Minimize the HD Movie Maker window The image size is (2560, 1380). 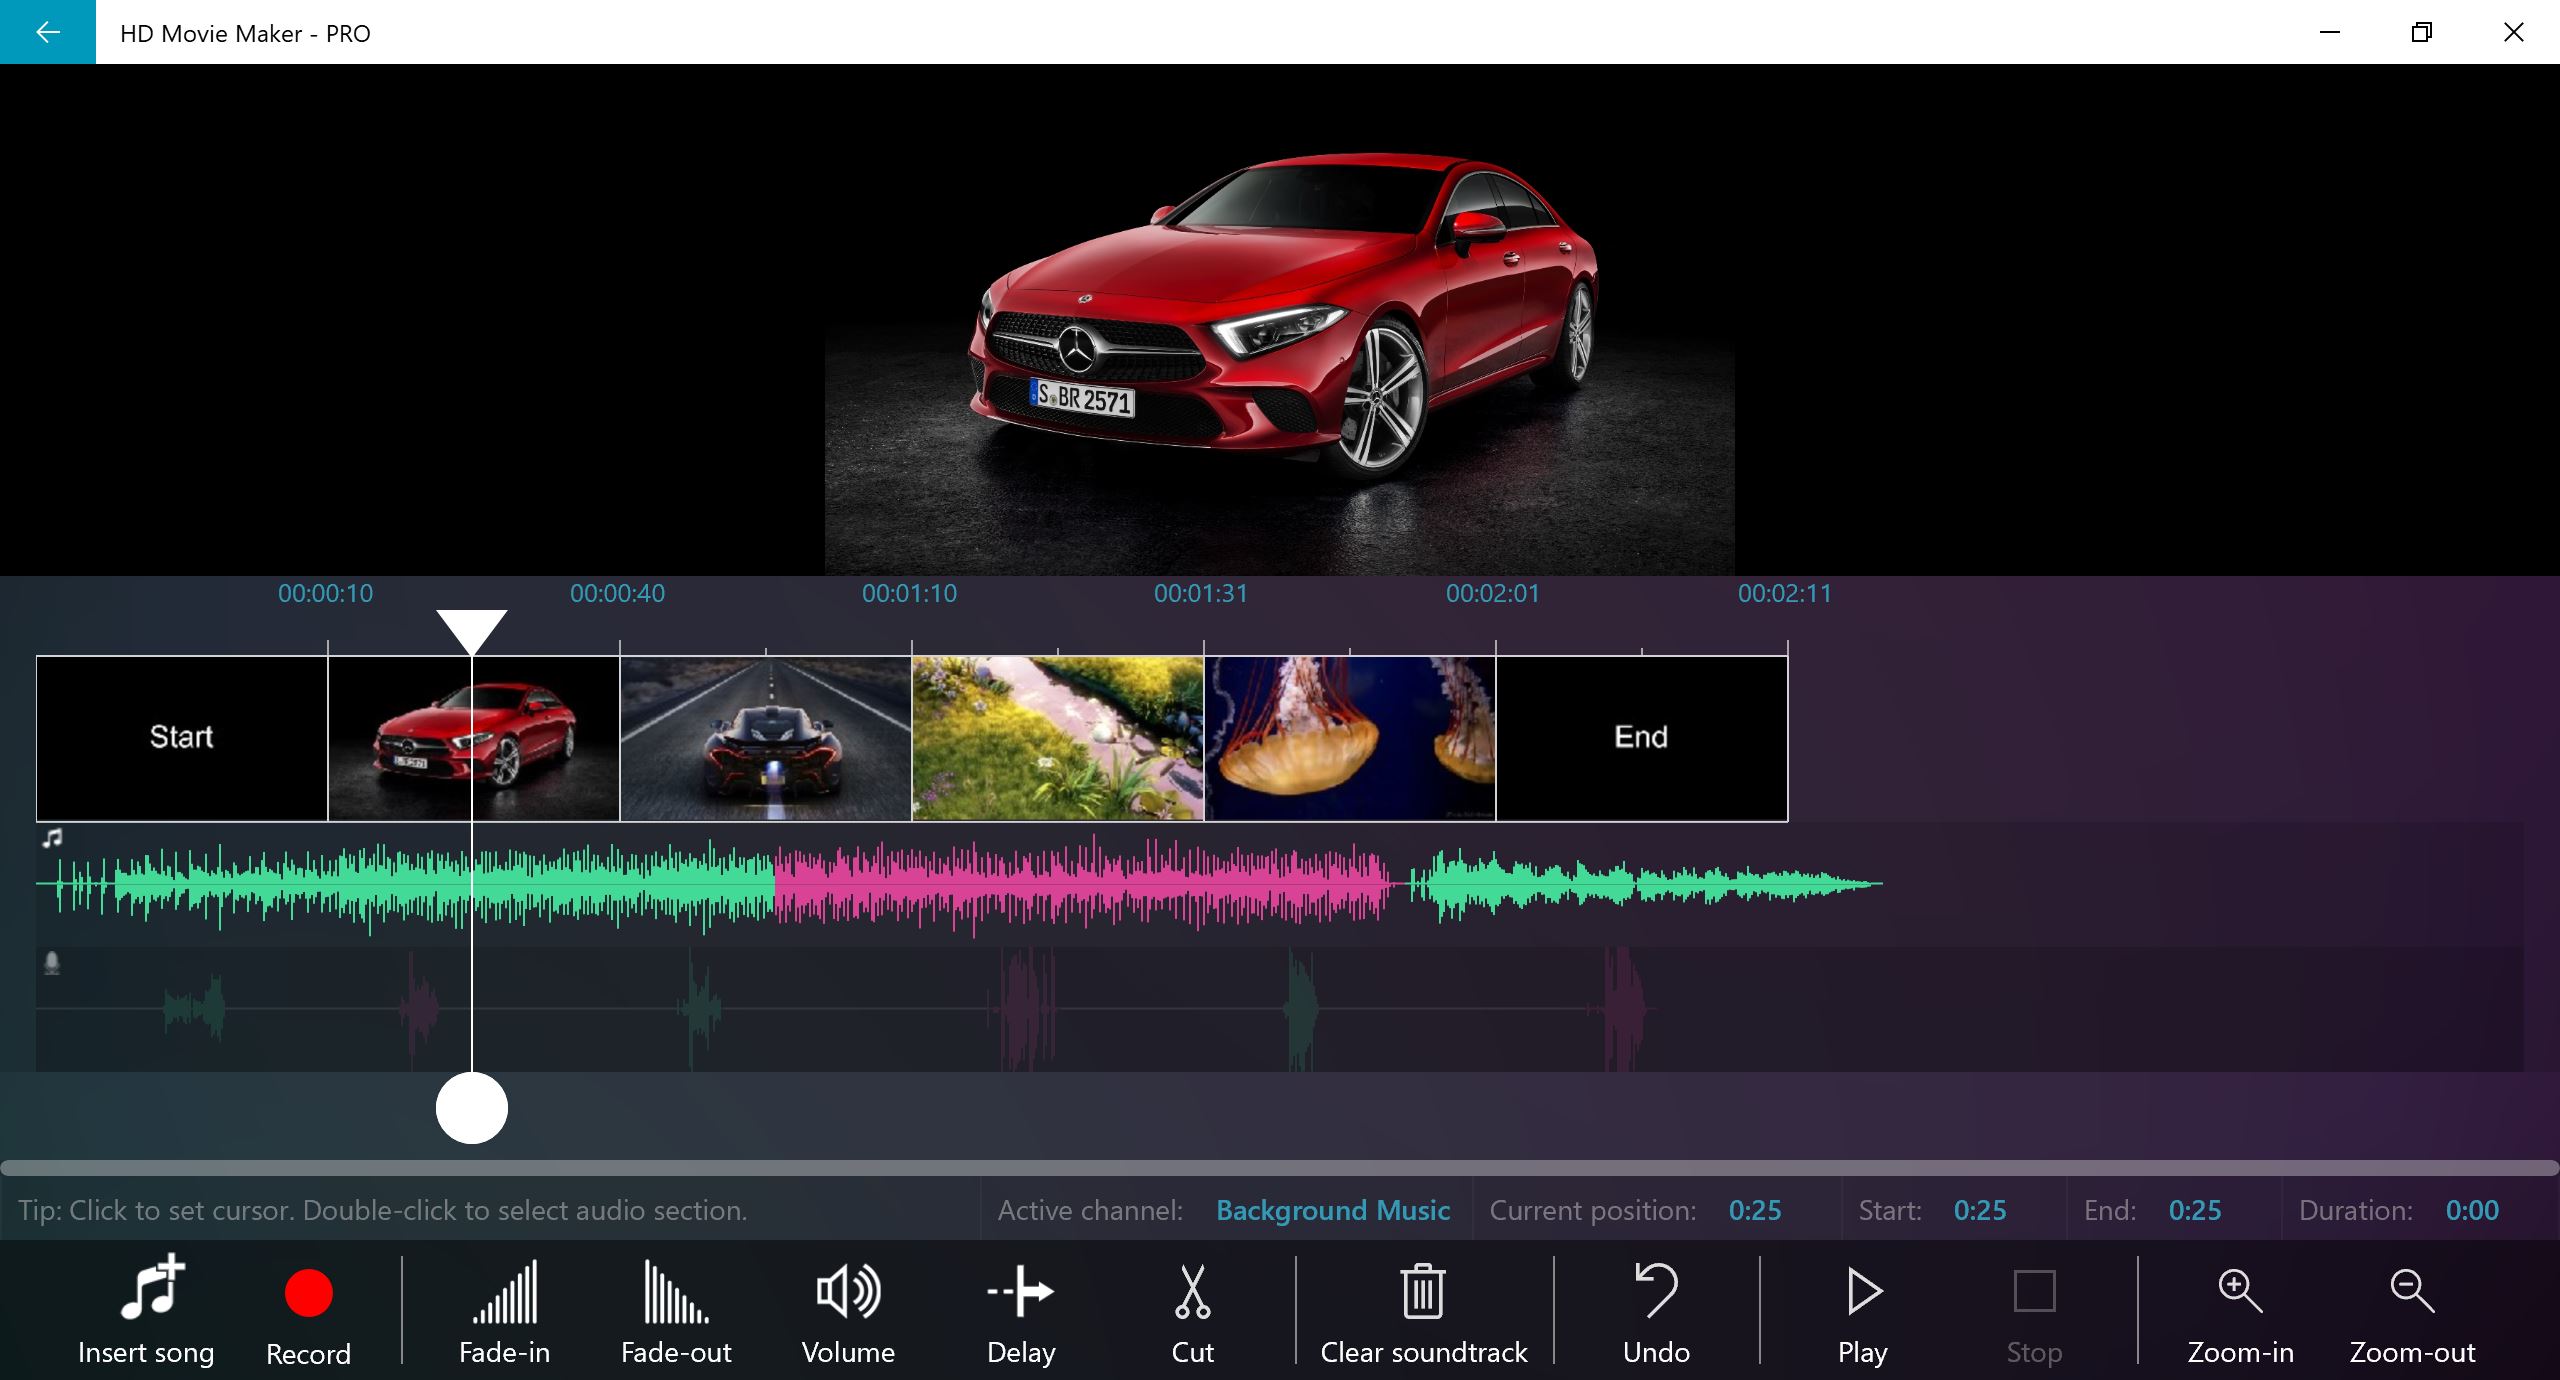[x=2330, y=32]
